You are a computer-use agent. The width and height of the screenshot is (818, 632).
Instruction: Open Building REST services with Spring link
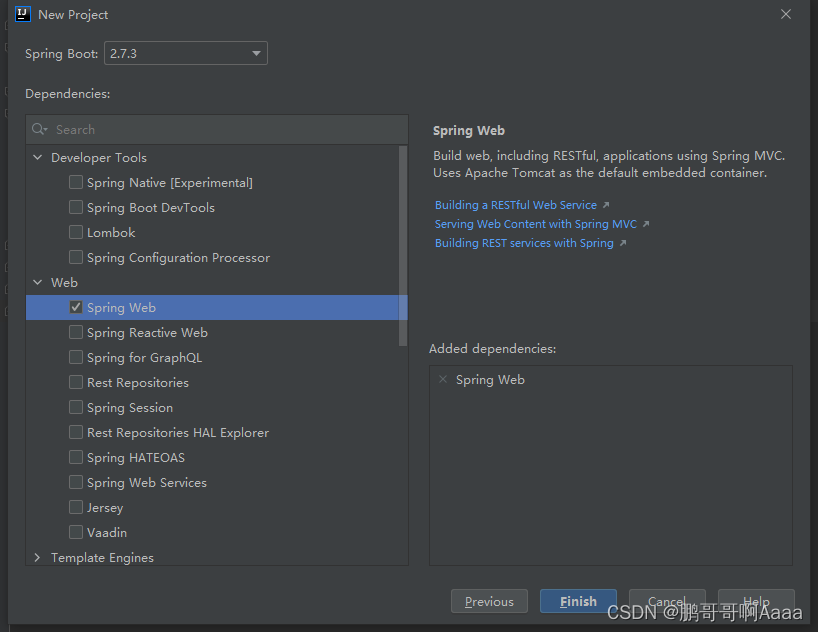(524, 243)
